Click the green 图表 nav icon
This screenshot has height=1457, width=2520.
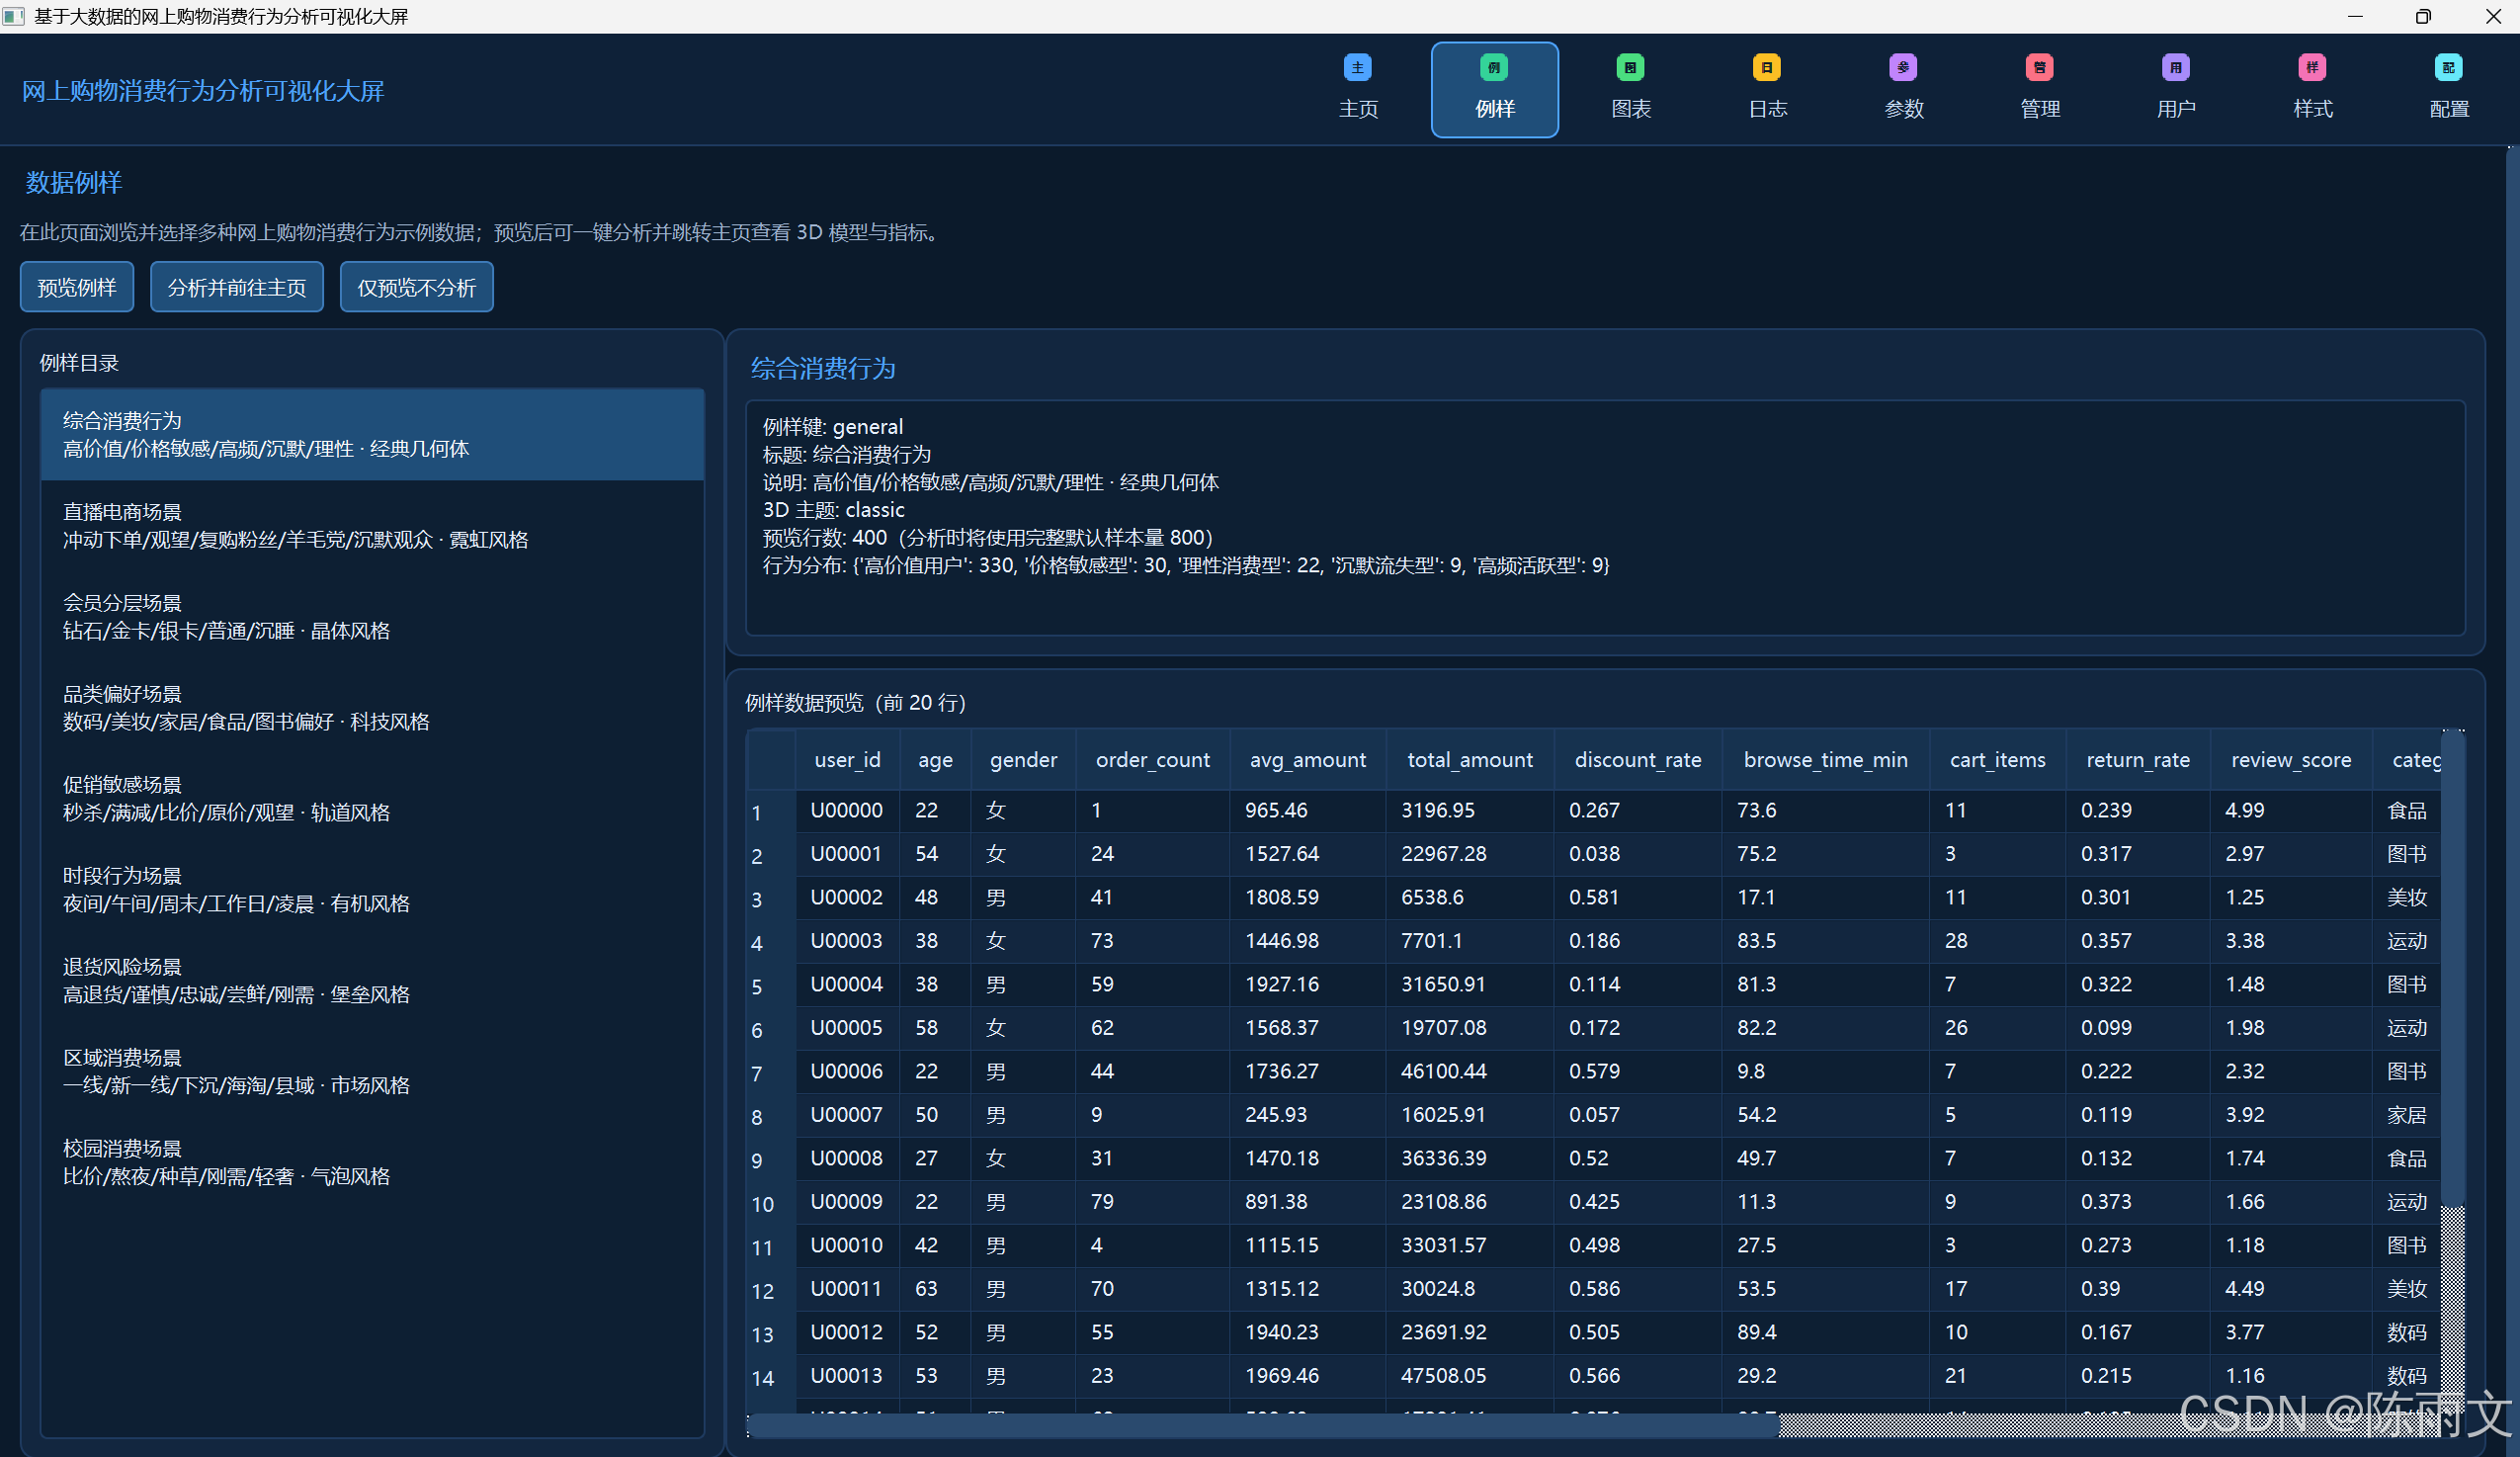[1630, 67]
